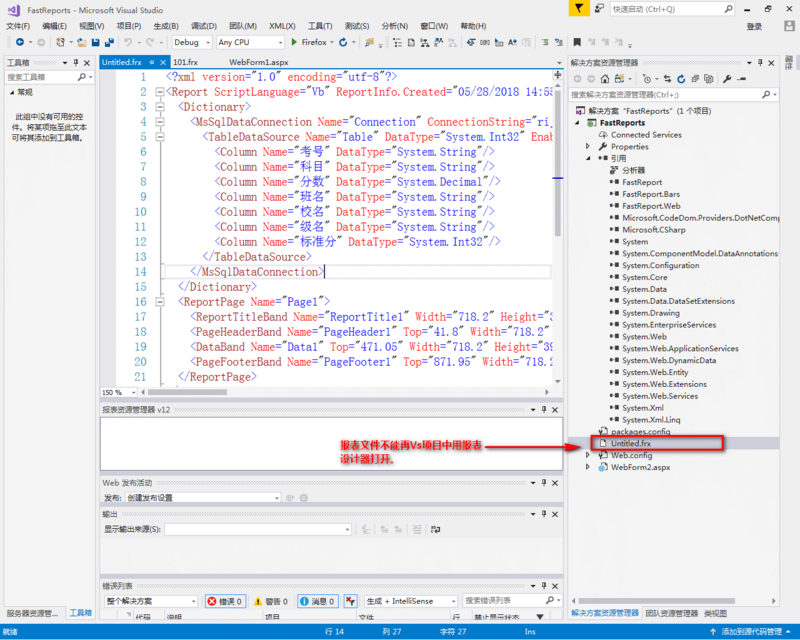This screenshot has height=640, width=800.
Task: Switch to class view bottom tab
Action: [x=715, y=613]
